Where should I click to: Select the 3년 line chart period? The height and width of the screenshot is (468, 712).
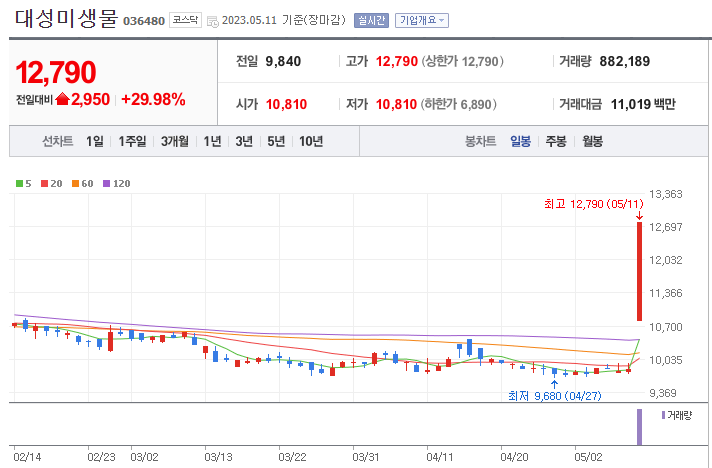point(244,142)
